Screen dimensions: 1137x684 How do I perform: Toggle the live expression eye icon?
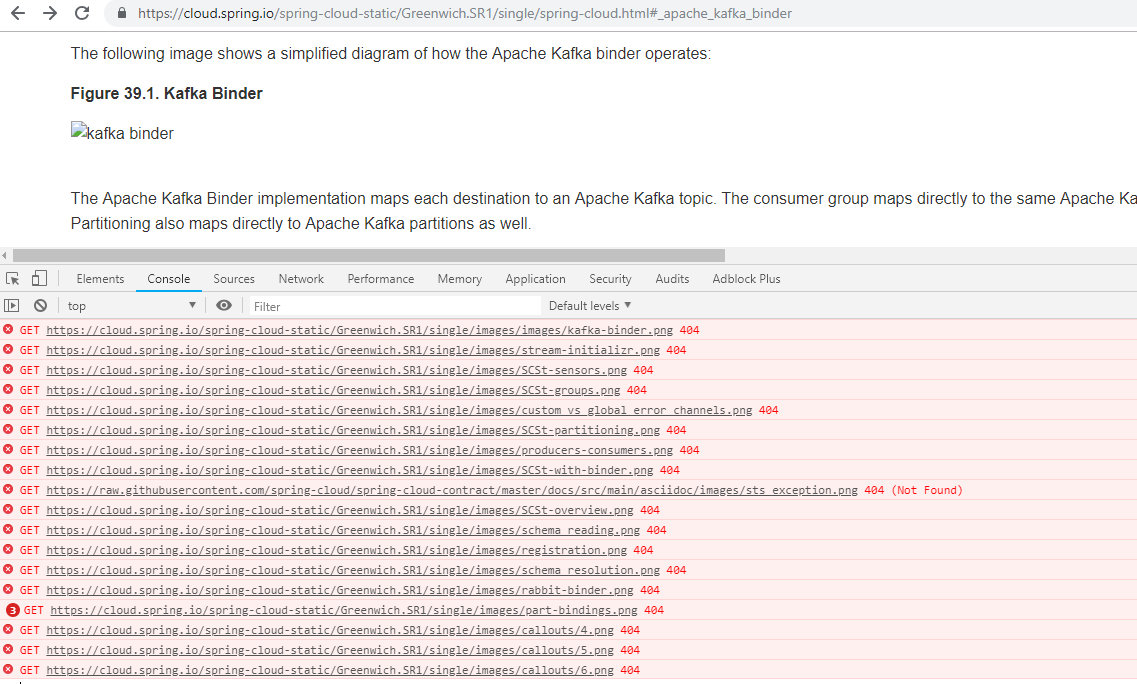coord(224,305)
